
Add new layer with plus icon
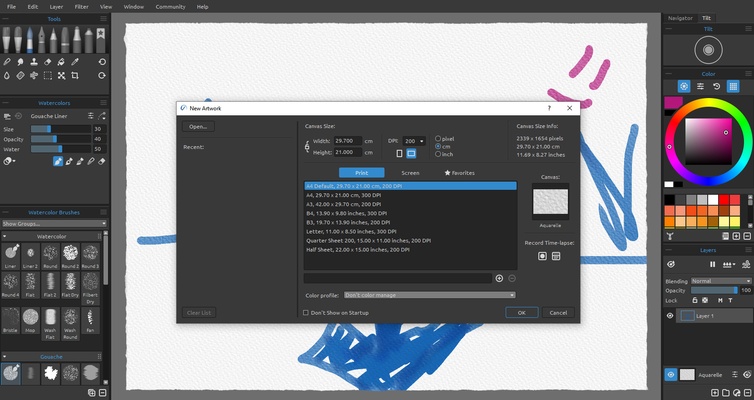(715, 393)
